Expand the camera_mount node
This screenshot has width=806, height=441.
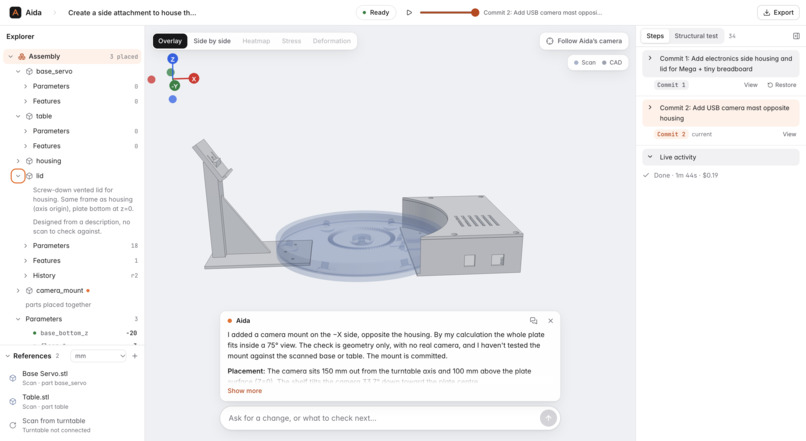(x=18, y=290)
